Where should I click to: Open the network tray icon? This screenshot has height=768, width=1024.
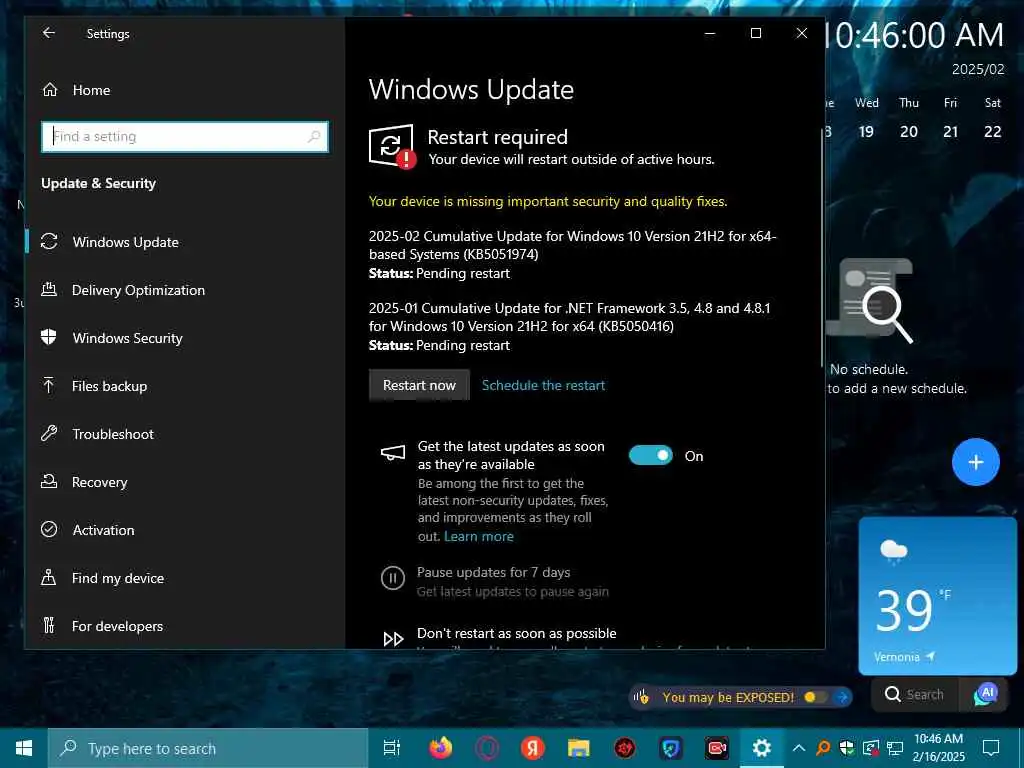tap(895, 748)
